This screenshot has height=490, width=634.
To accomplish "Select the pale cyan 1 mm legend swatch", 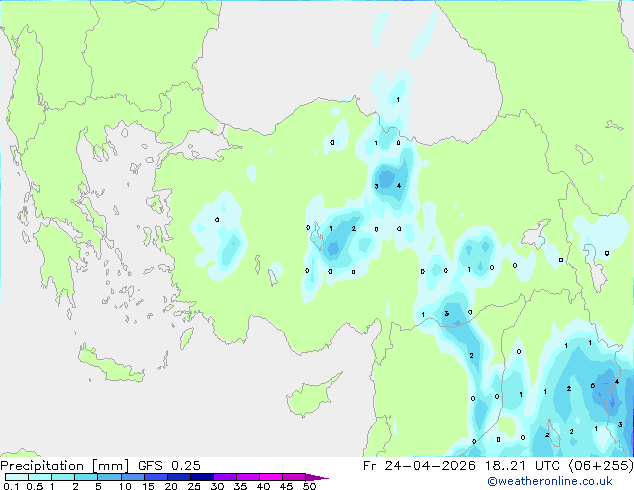I will [x=62, y=477].
